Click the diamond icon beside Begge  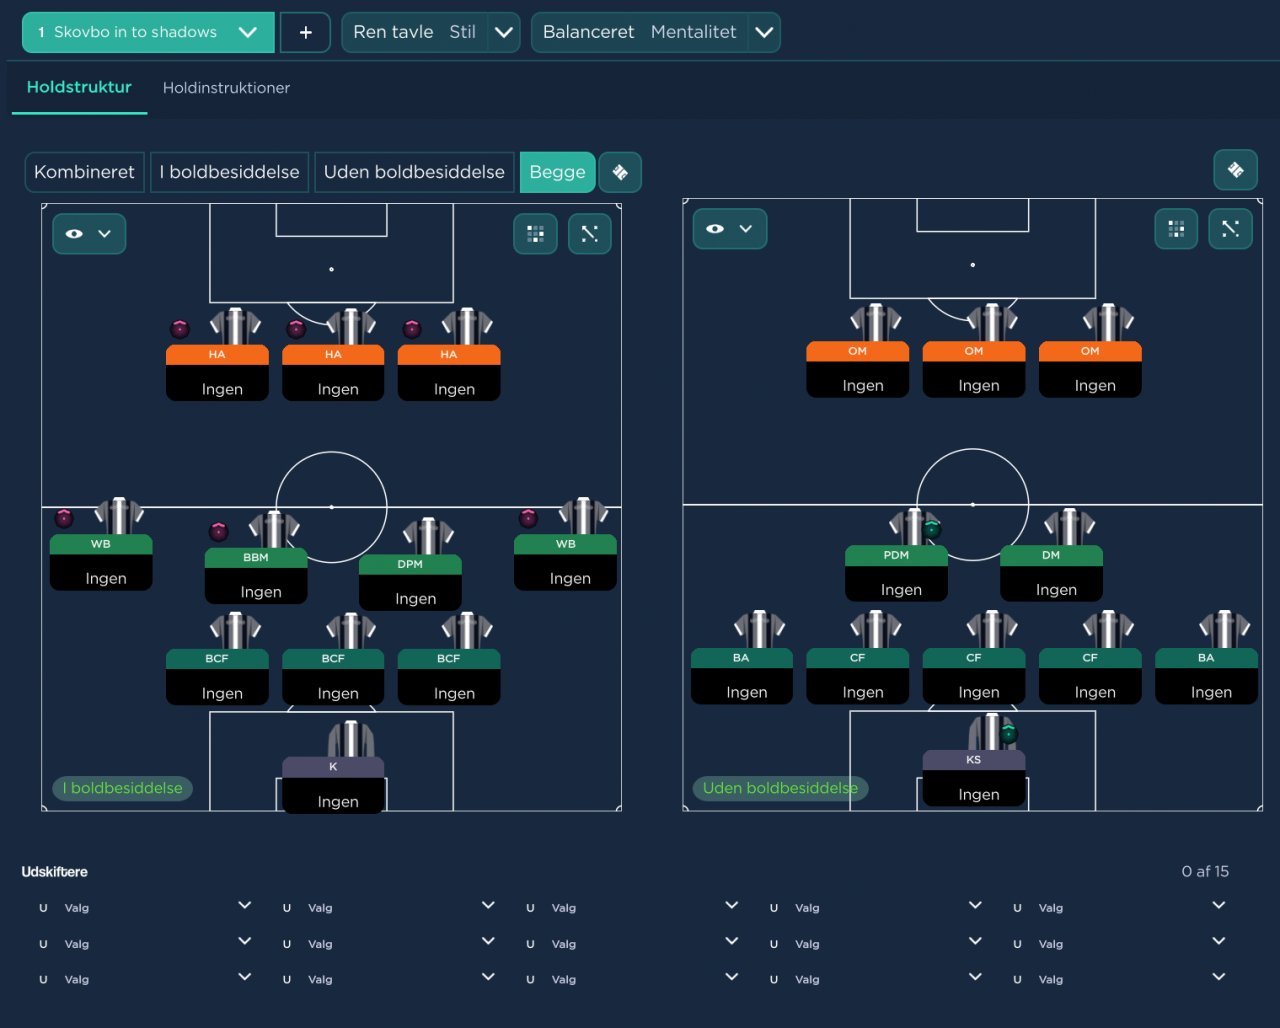(x=620, y=172)
